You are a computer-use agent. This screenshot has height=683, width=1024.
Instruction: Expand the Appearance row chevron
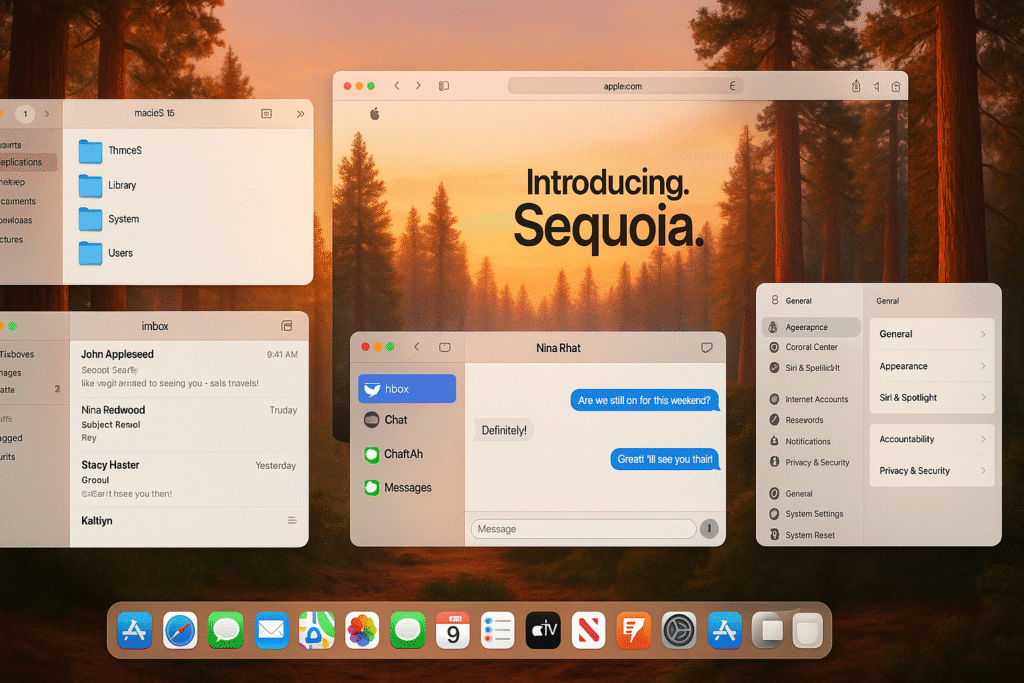tap(983, 366)
